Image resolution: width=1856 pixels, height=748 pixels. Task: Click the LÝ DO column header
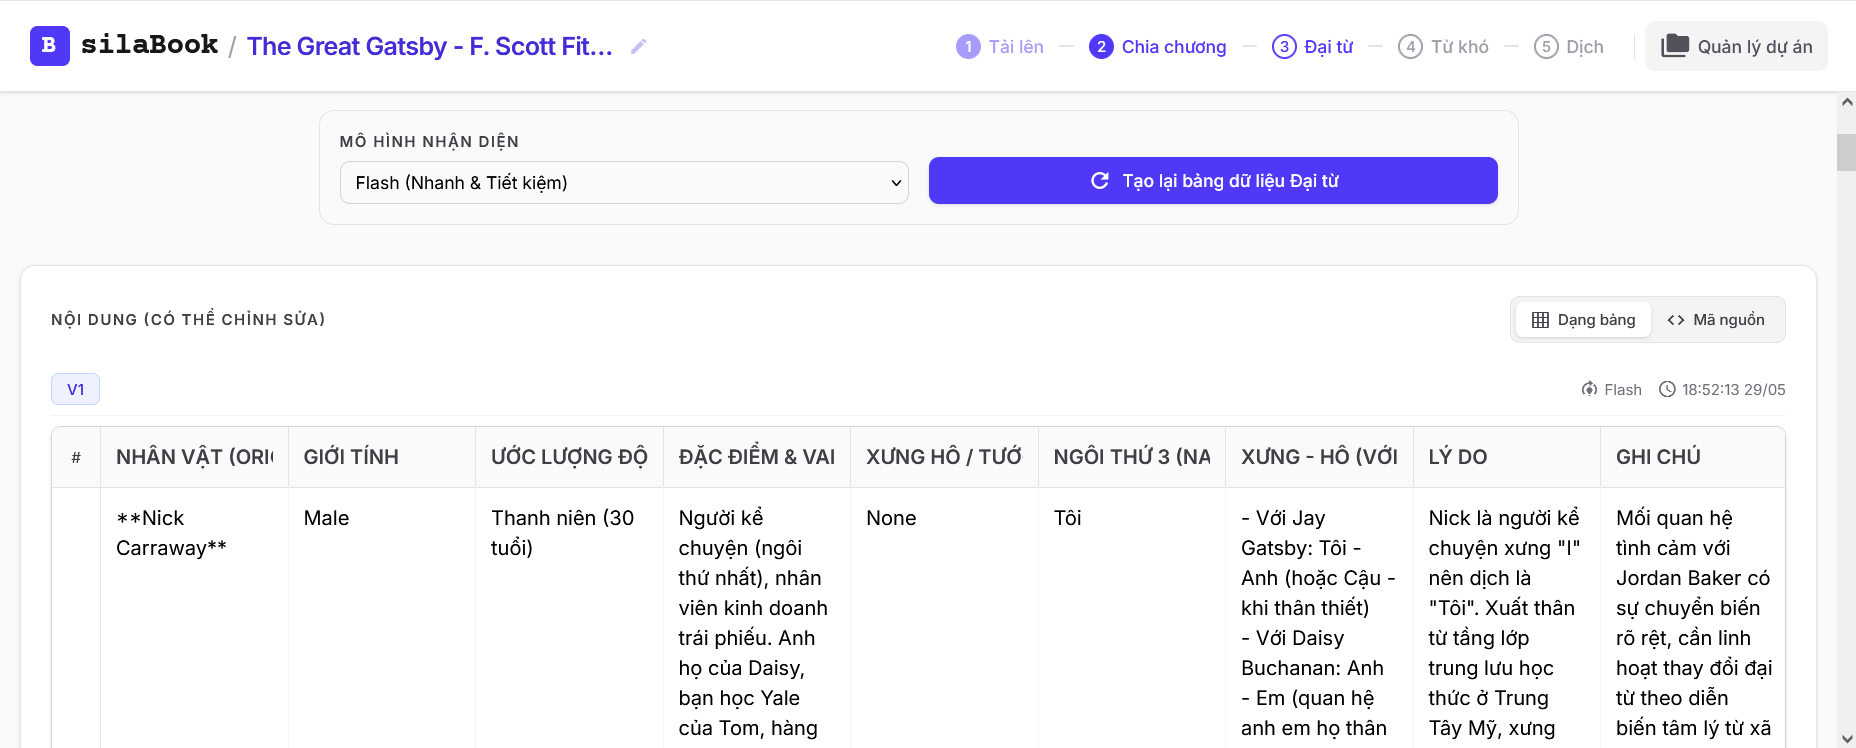click(1507, 457)
